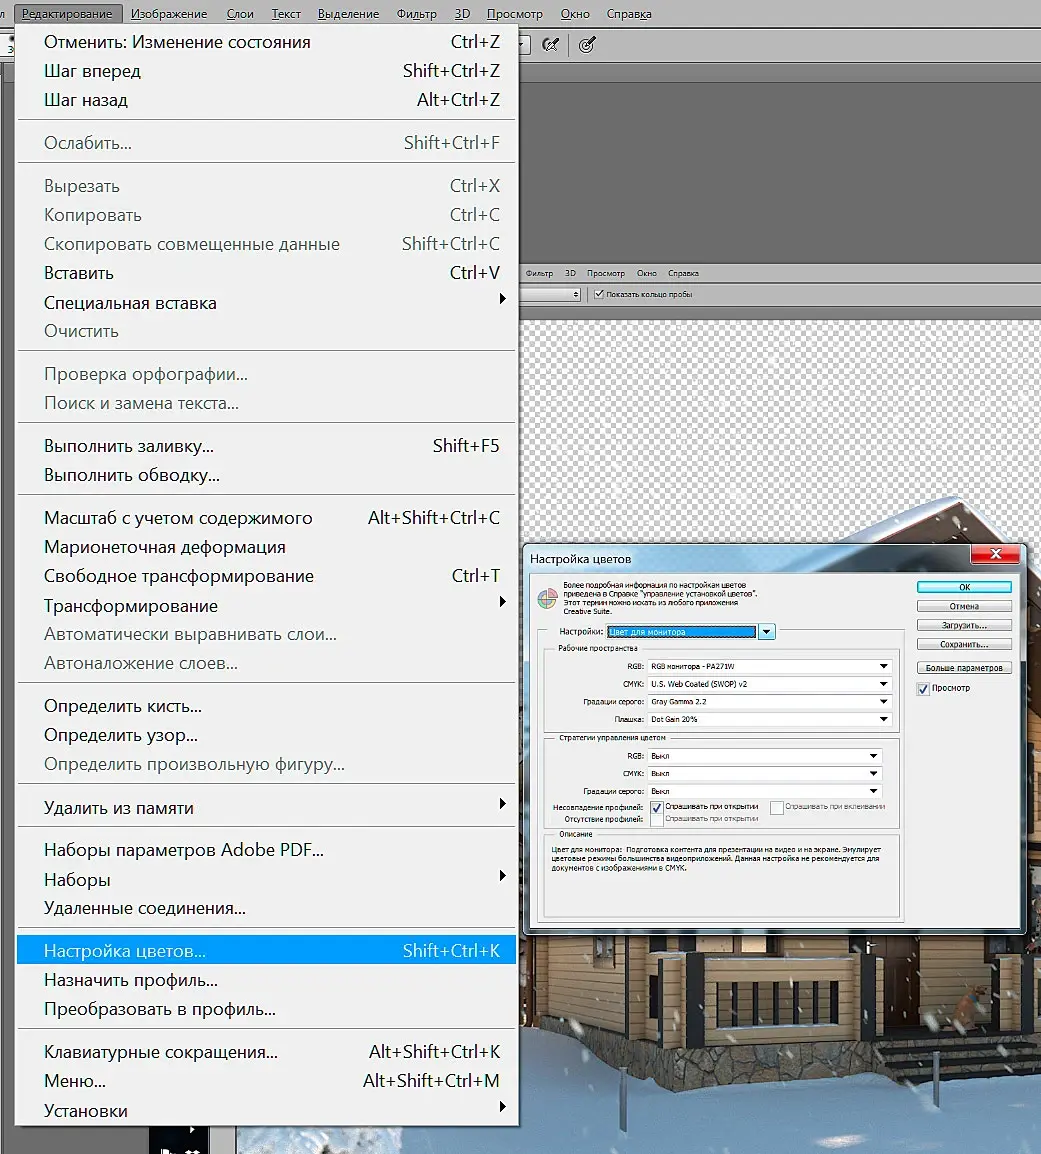Screen dimensions: 1041x1154
Task: Open Окно menu in lower window menu bar
Action: pyautogui.click(x=646, y=273)
